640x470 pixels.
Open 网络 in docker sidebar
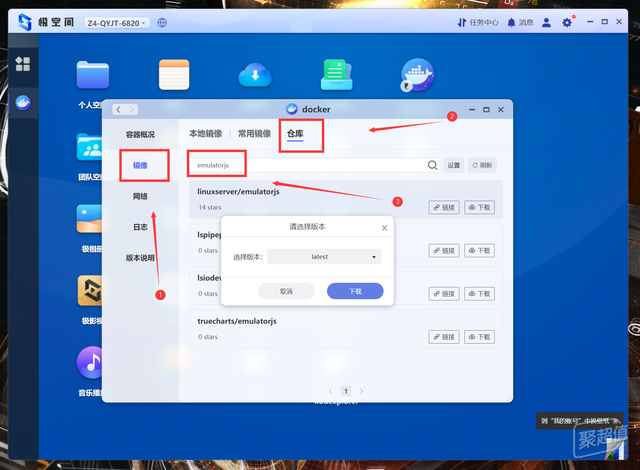pos(140,196)
